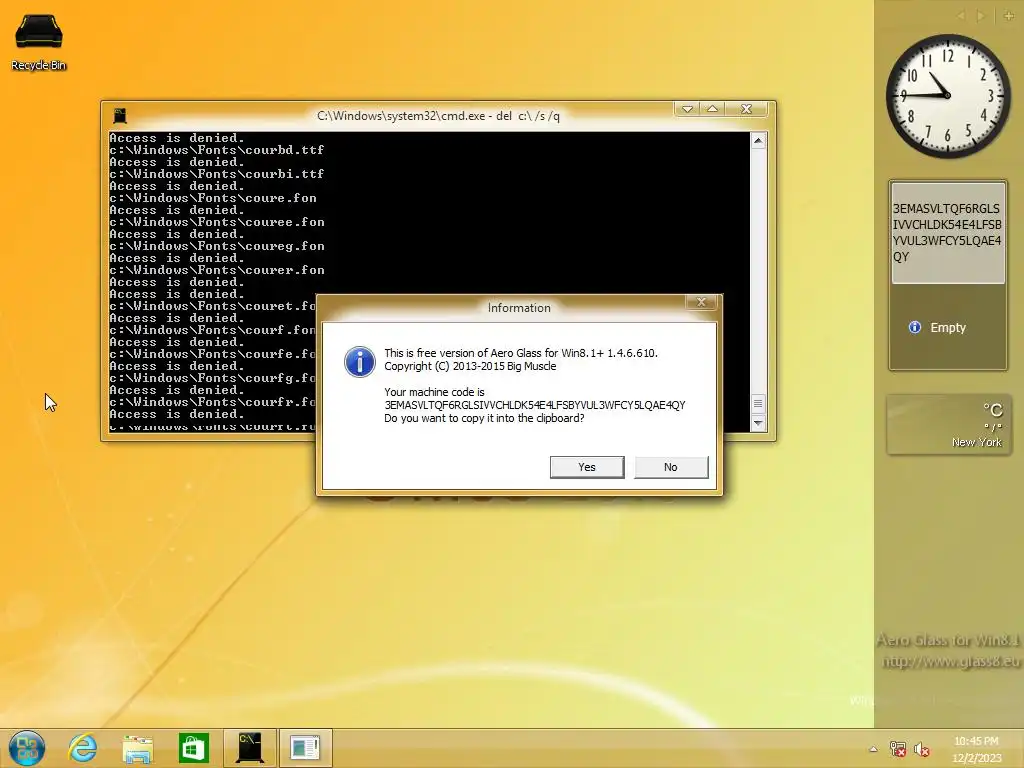
Task: Click the Copyright 2013-2015 Big Muscle text
Action: 470,366
